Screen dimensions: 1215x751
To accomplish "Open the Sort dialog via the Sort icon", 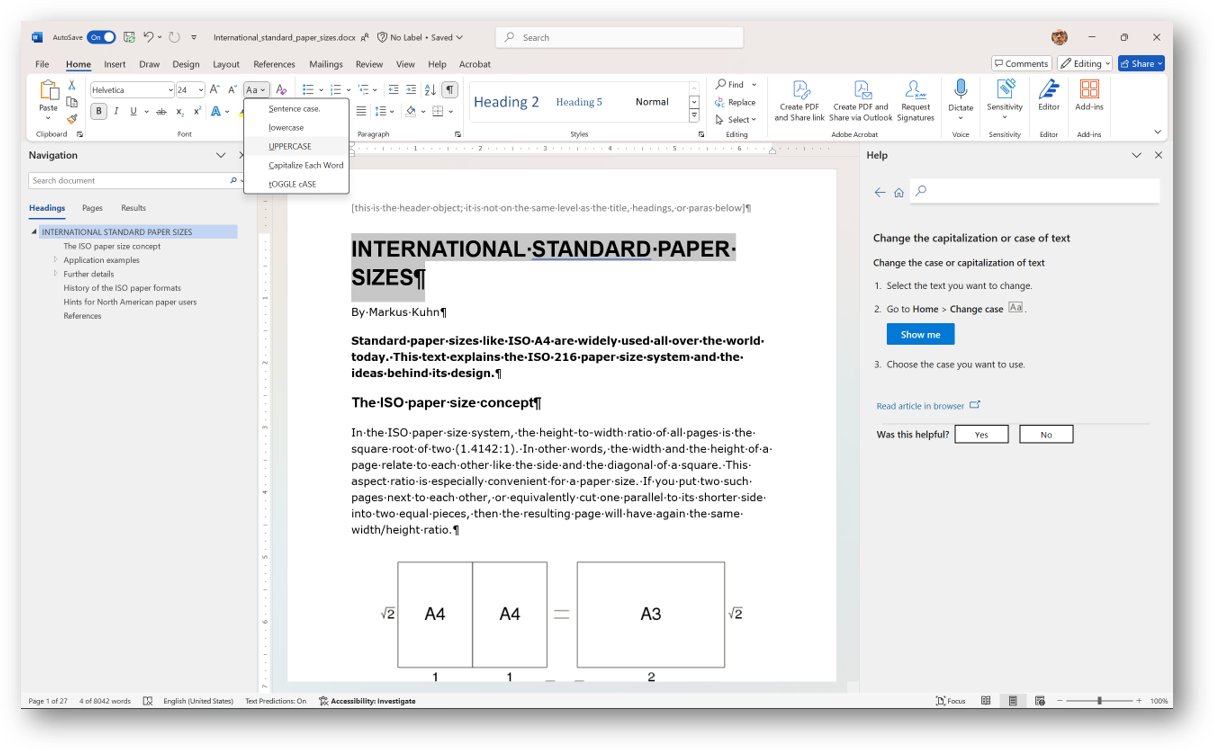I will [x=430, y=90].
